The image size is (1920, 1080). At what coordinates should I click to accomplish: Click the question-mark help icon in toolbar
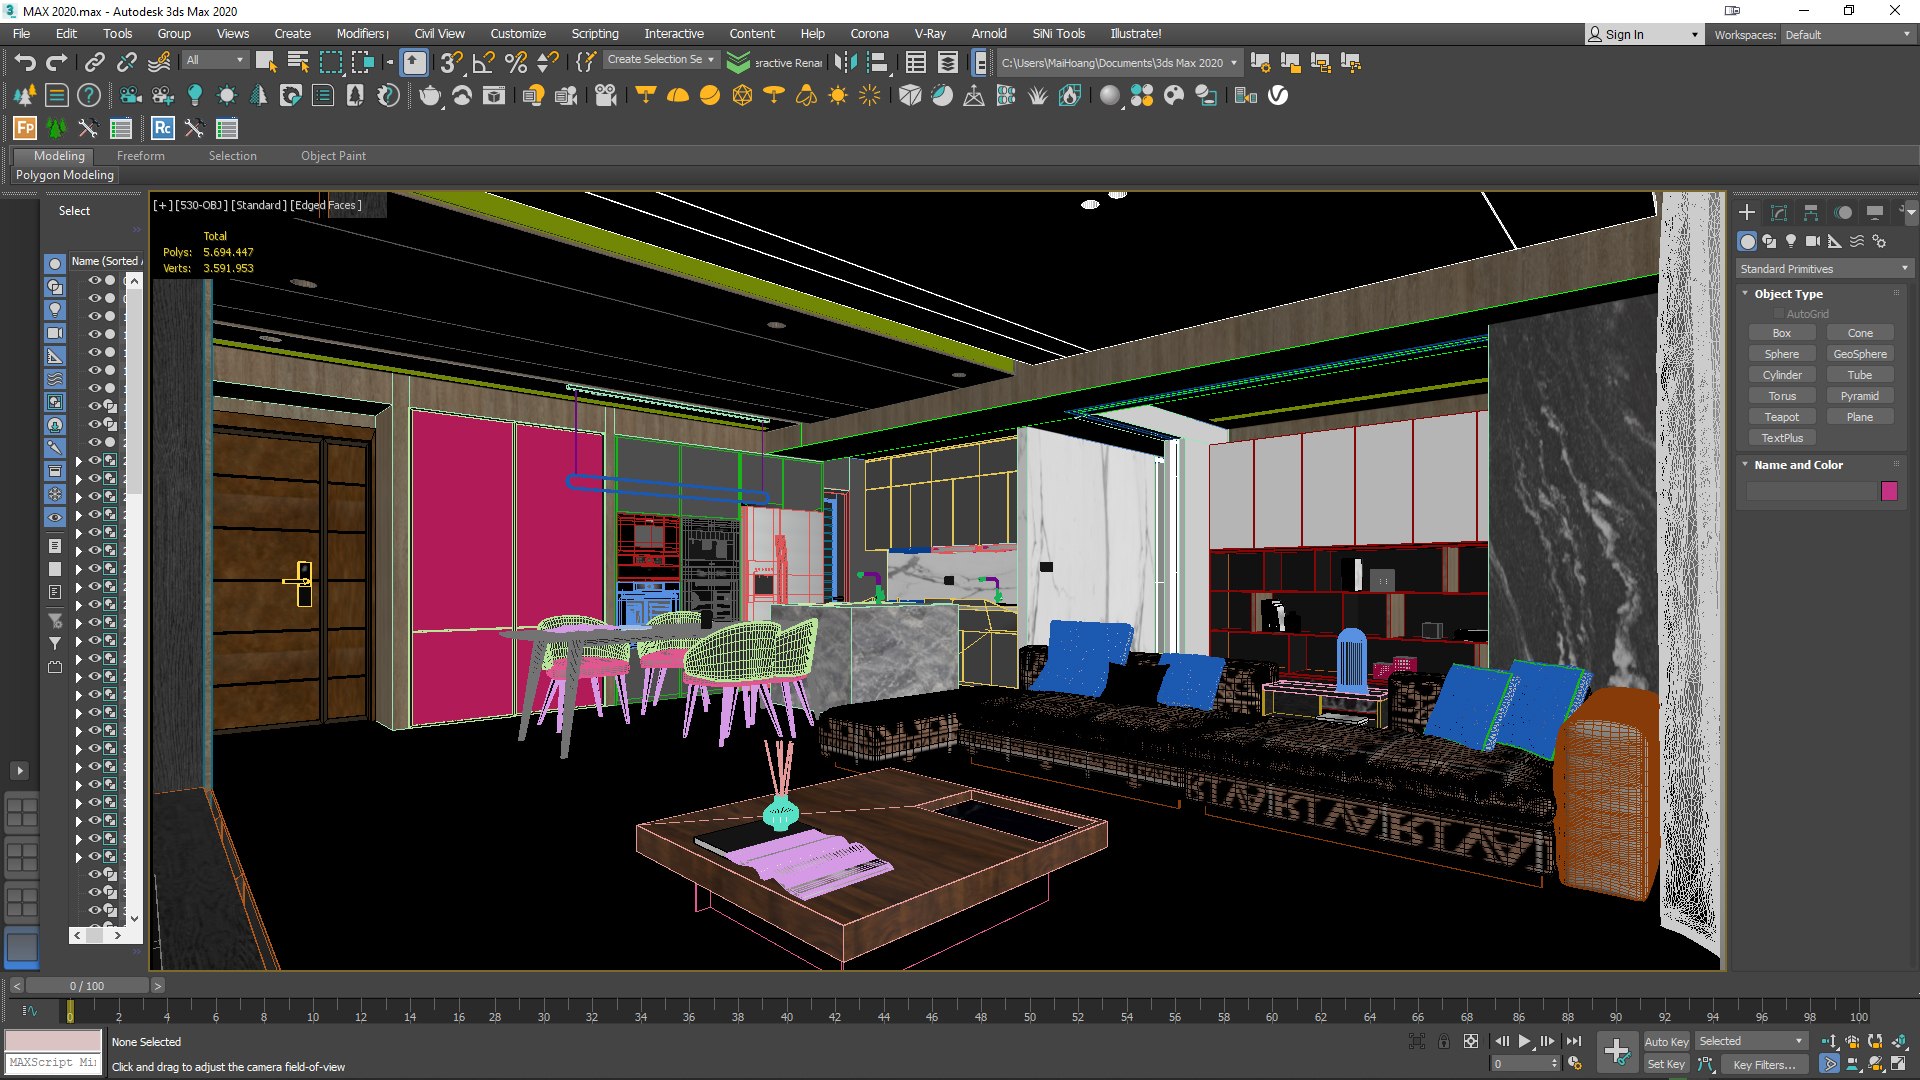tap(89, 96)
